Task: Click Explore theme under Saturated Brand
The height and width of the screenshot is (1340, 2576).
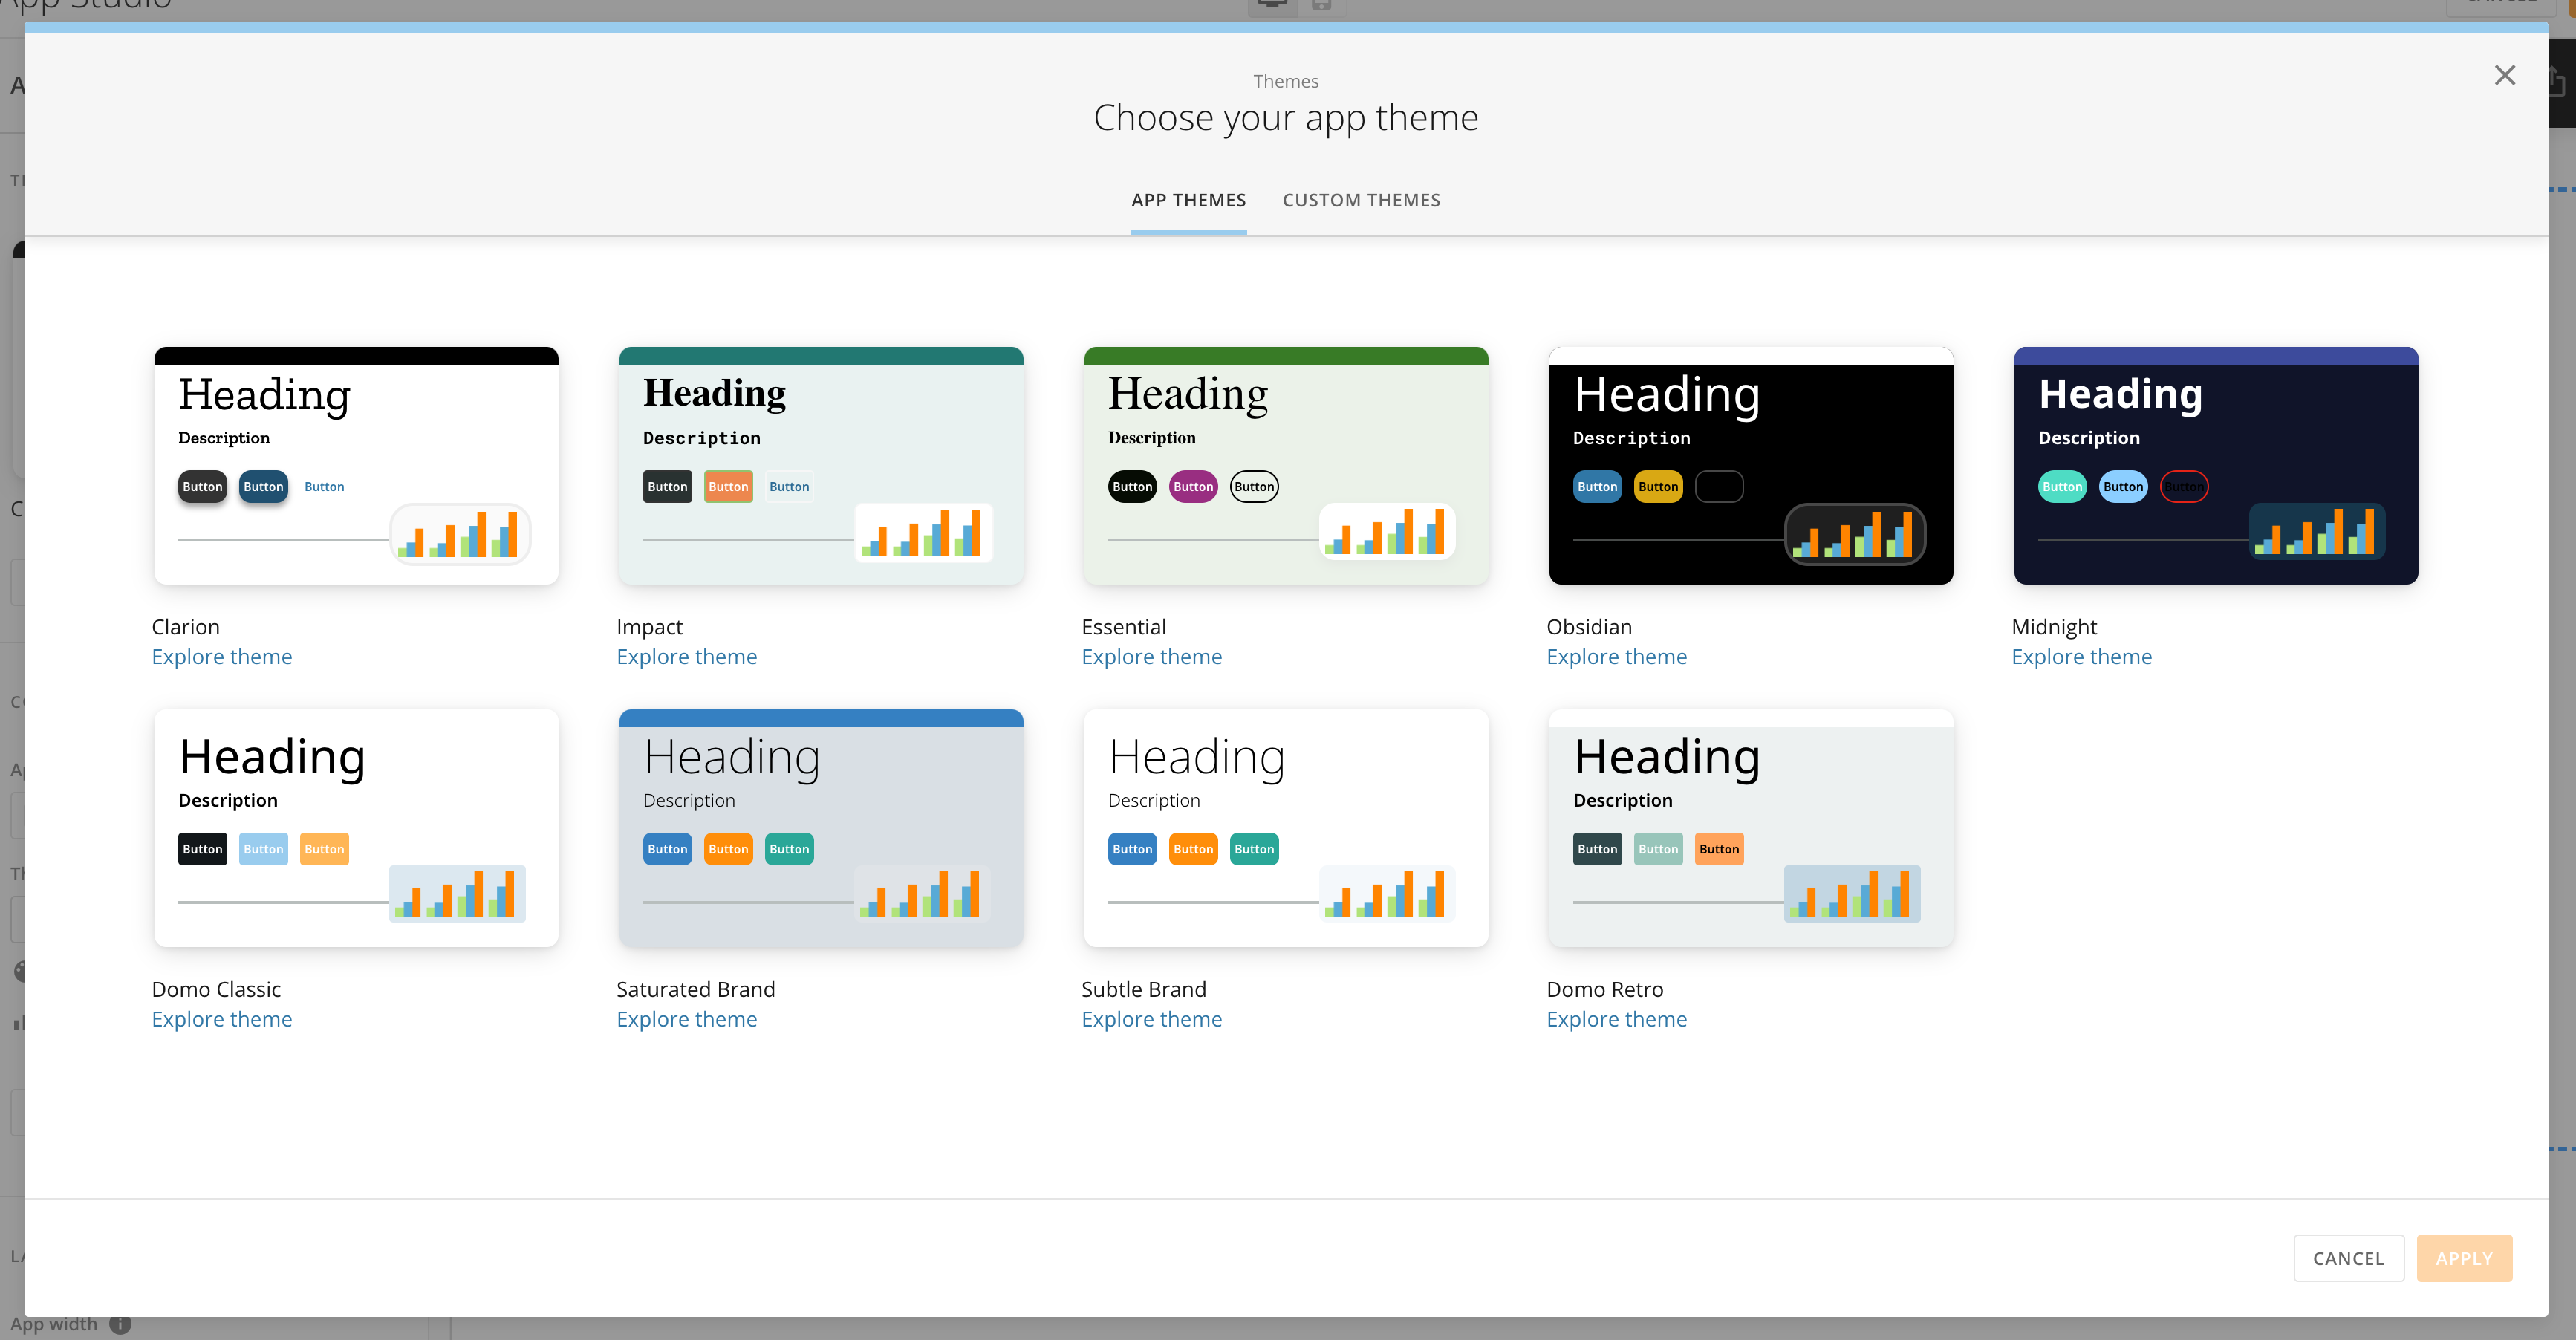Action: point(686,1019)
